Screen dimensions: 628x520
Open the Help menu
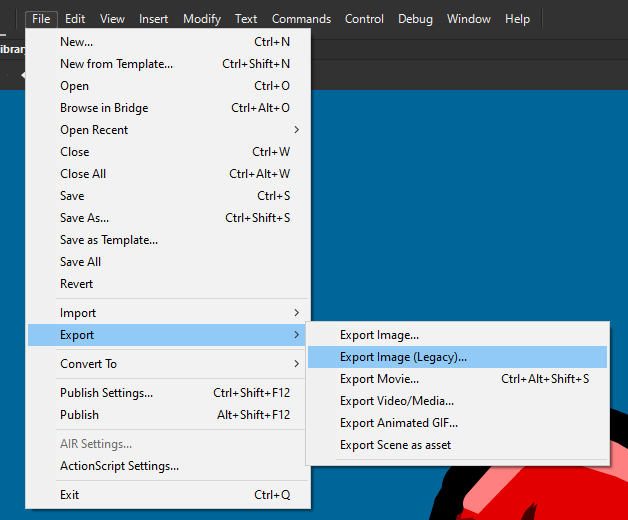click(517, 19)
